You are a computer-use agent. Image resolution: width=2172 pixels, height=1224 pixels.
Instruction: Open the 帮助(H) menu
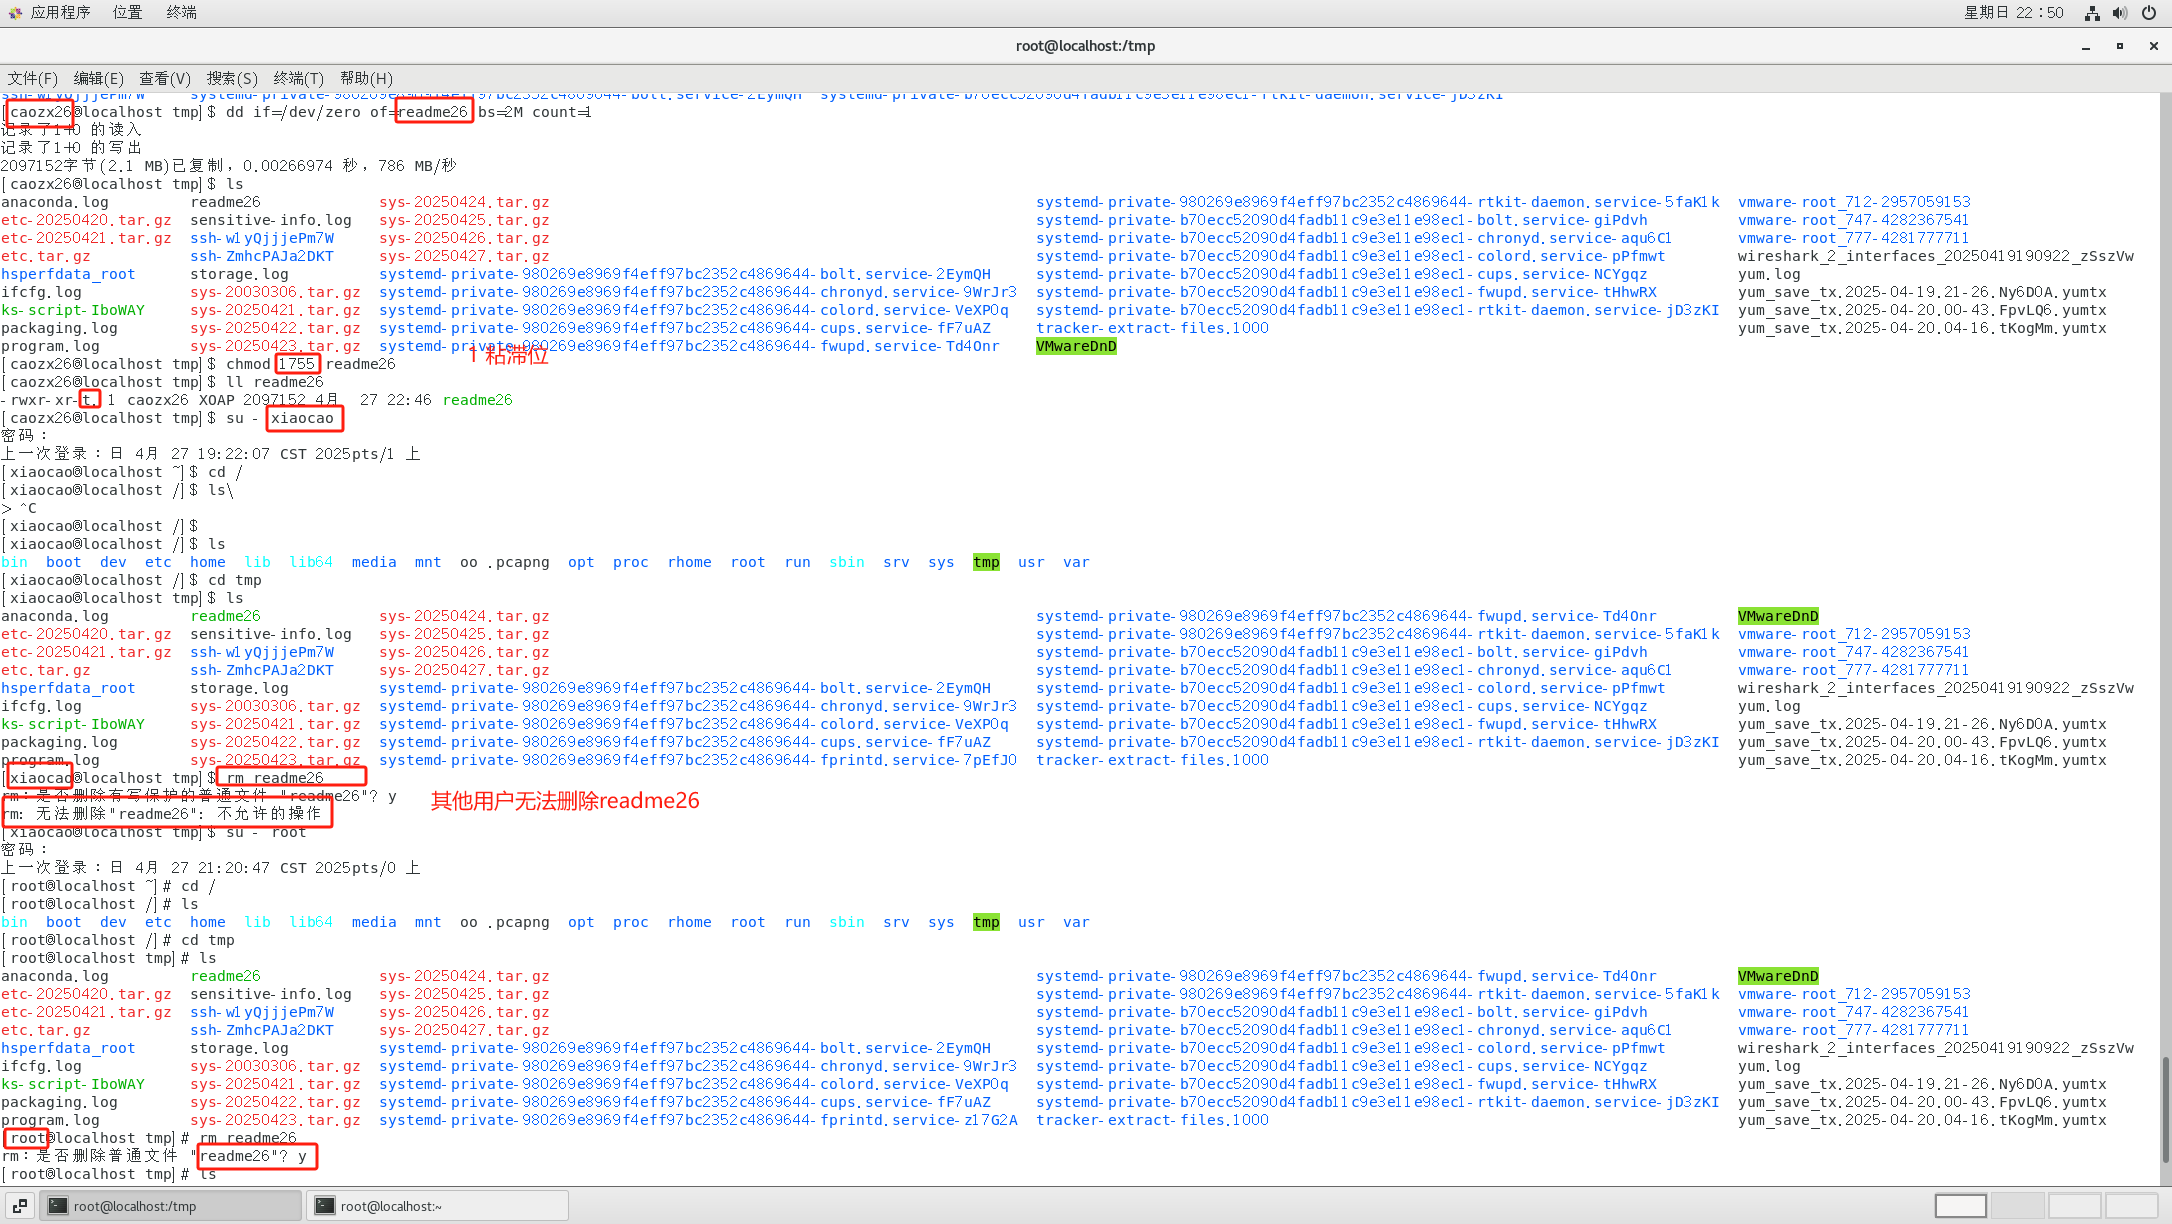coord(366,78)
